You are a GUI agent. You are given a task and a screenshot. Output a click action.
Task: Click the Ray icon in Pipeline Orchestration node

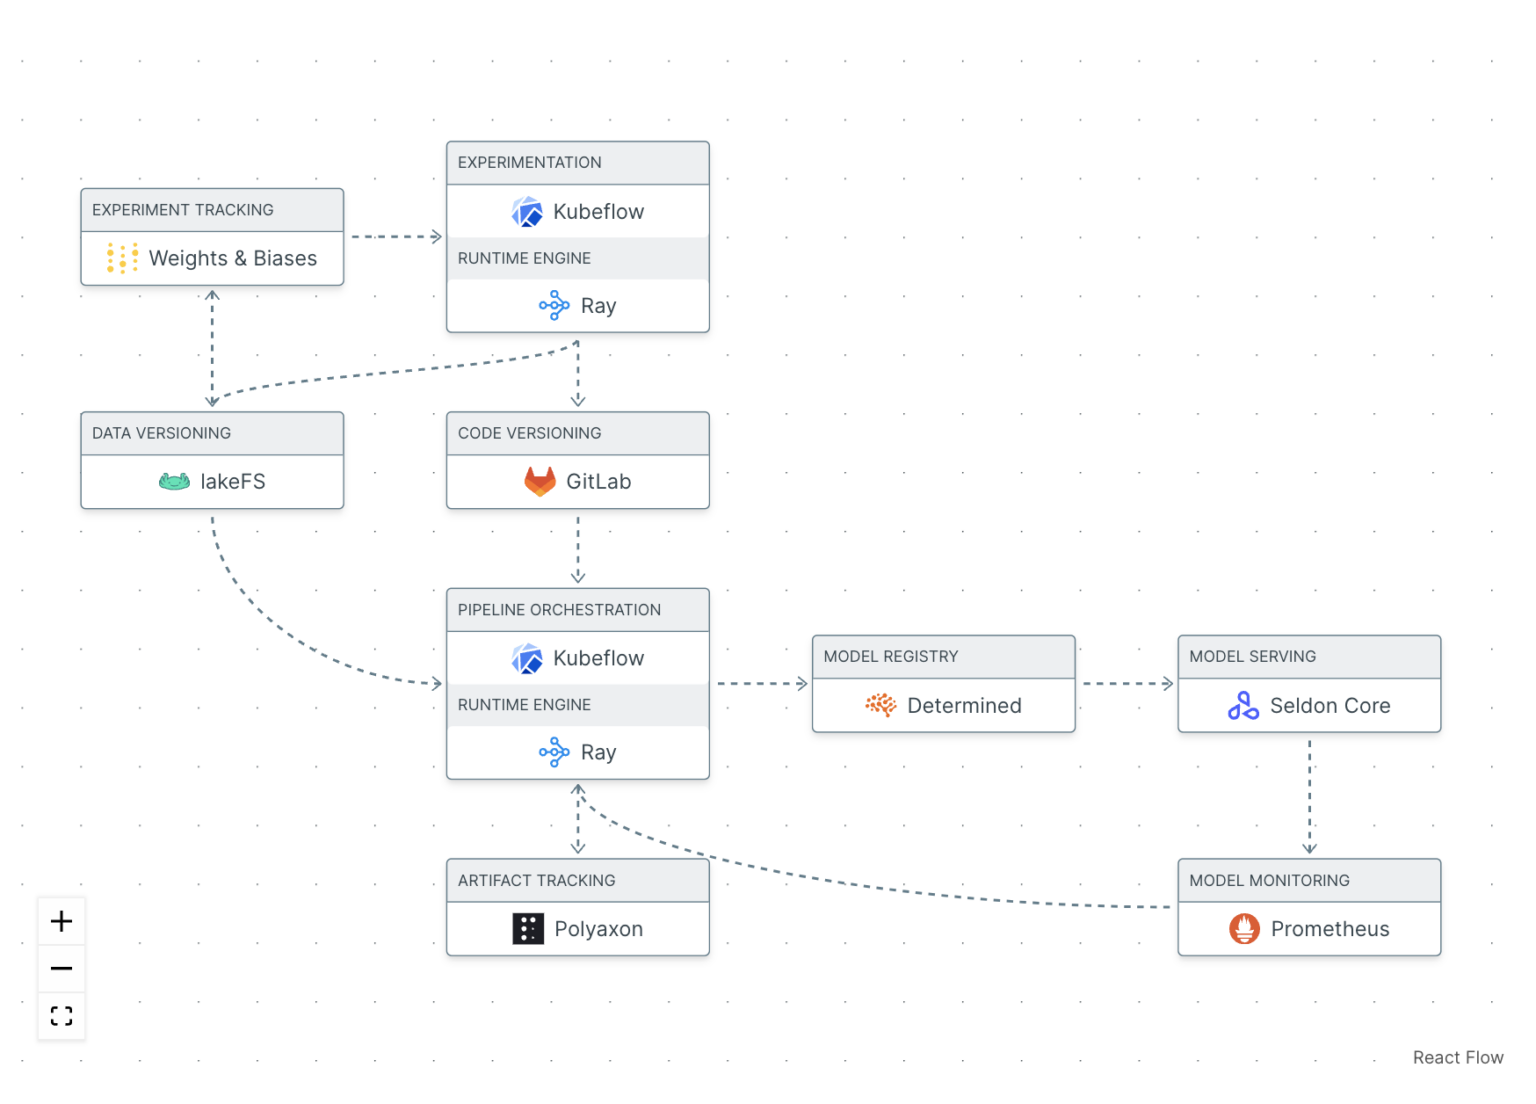pos(554,752)
